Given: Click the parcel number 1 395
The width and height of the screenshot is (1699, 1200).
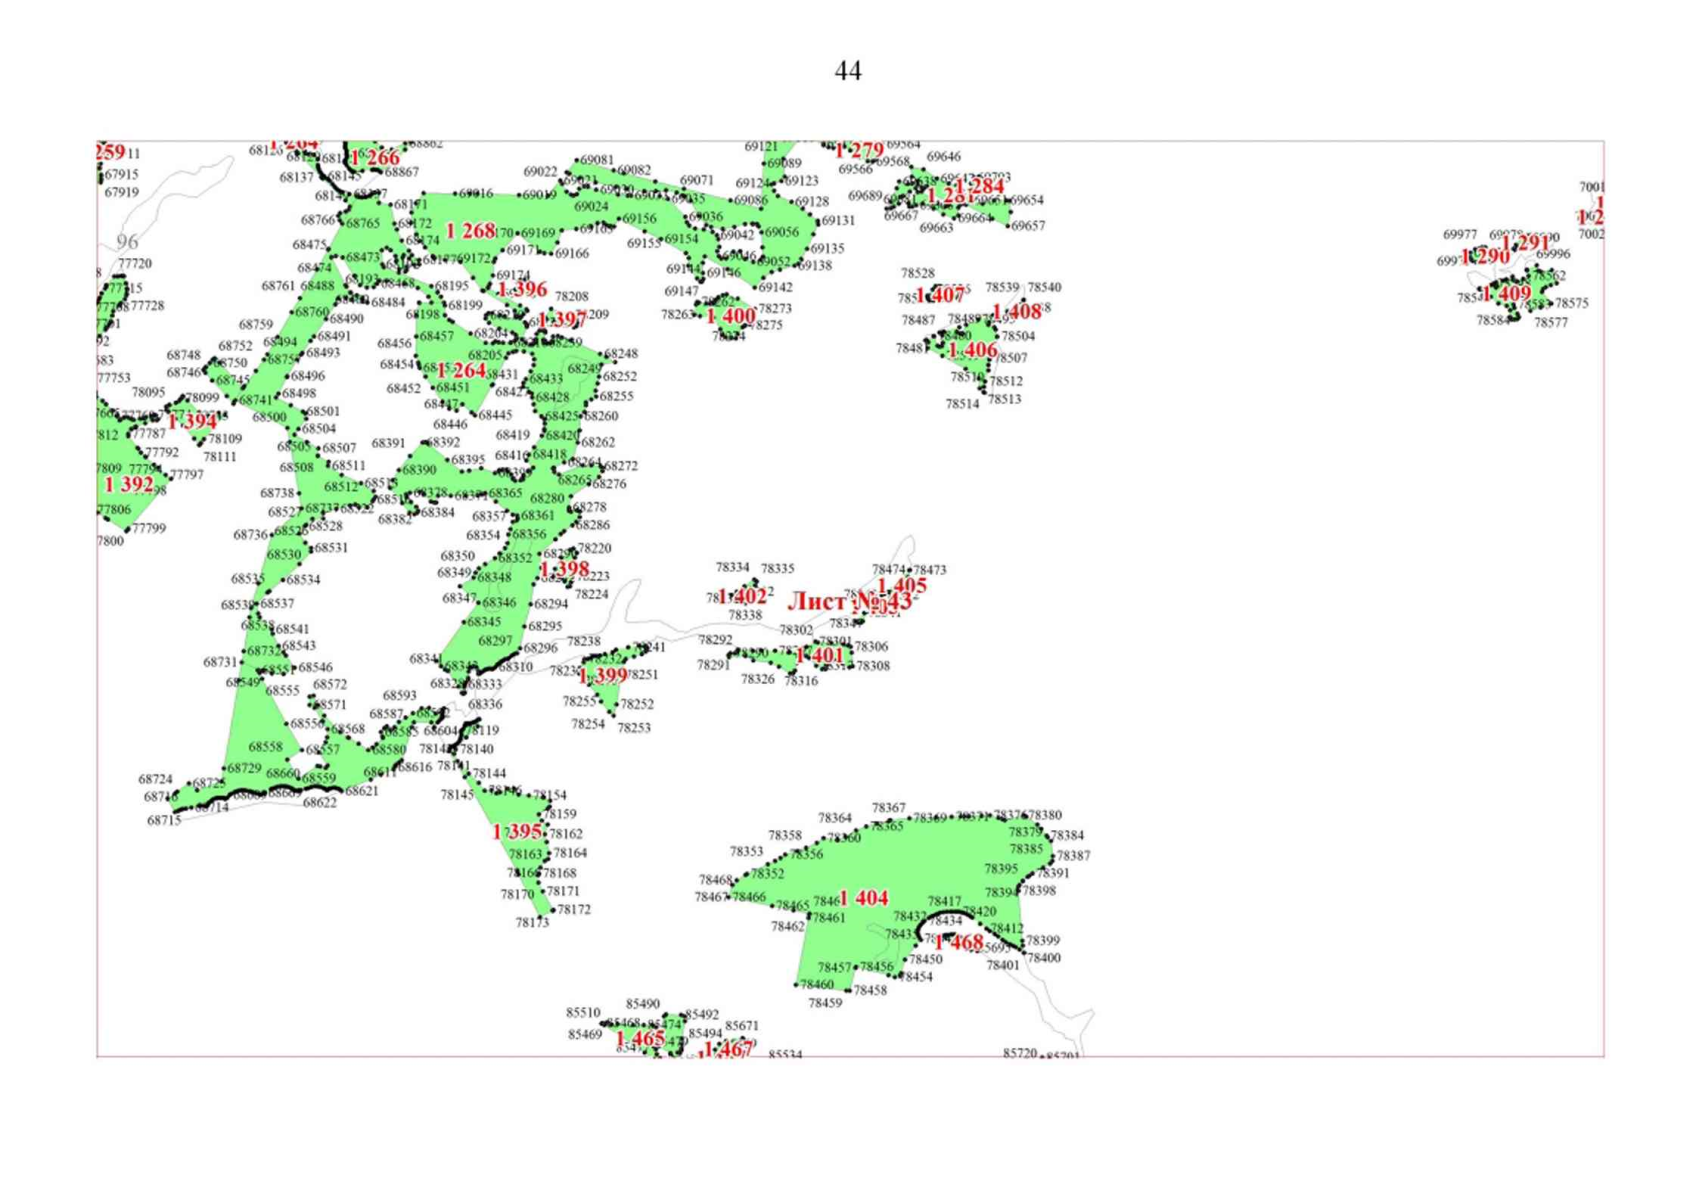Looking at the screenshot, I should (517, 832).
